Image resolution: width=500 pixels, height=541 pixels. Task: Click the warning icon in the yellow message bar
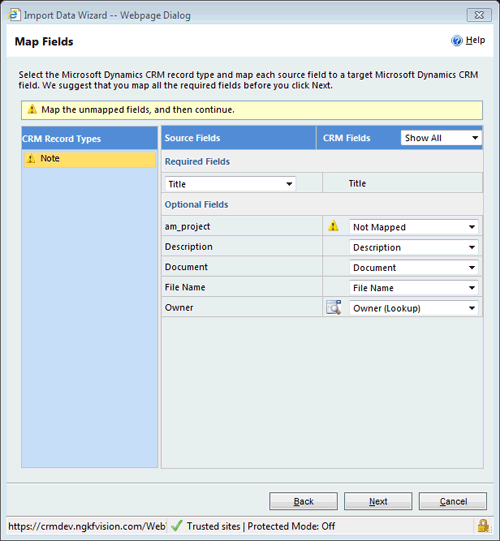coord(32,110)
